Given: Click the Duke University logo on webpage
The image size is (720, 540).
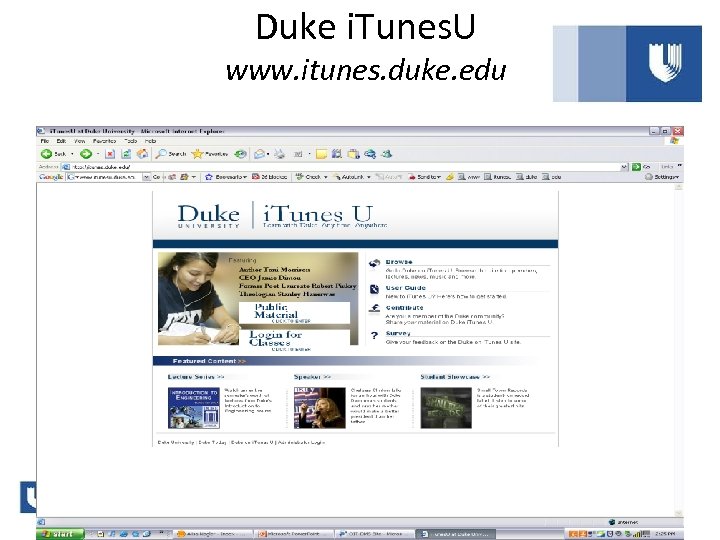Looking at the screenshot, I should click(208, 216).
